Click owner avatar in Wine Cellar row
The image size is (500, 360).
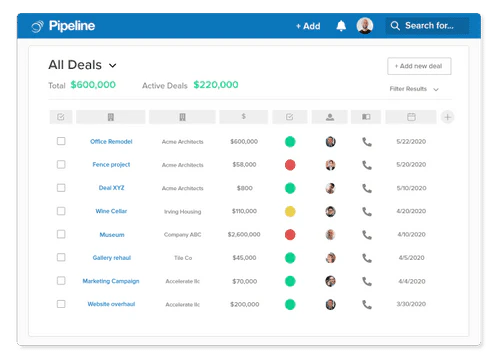[330, 211]
